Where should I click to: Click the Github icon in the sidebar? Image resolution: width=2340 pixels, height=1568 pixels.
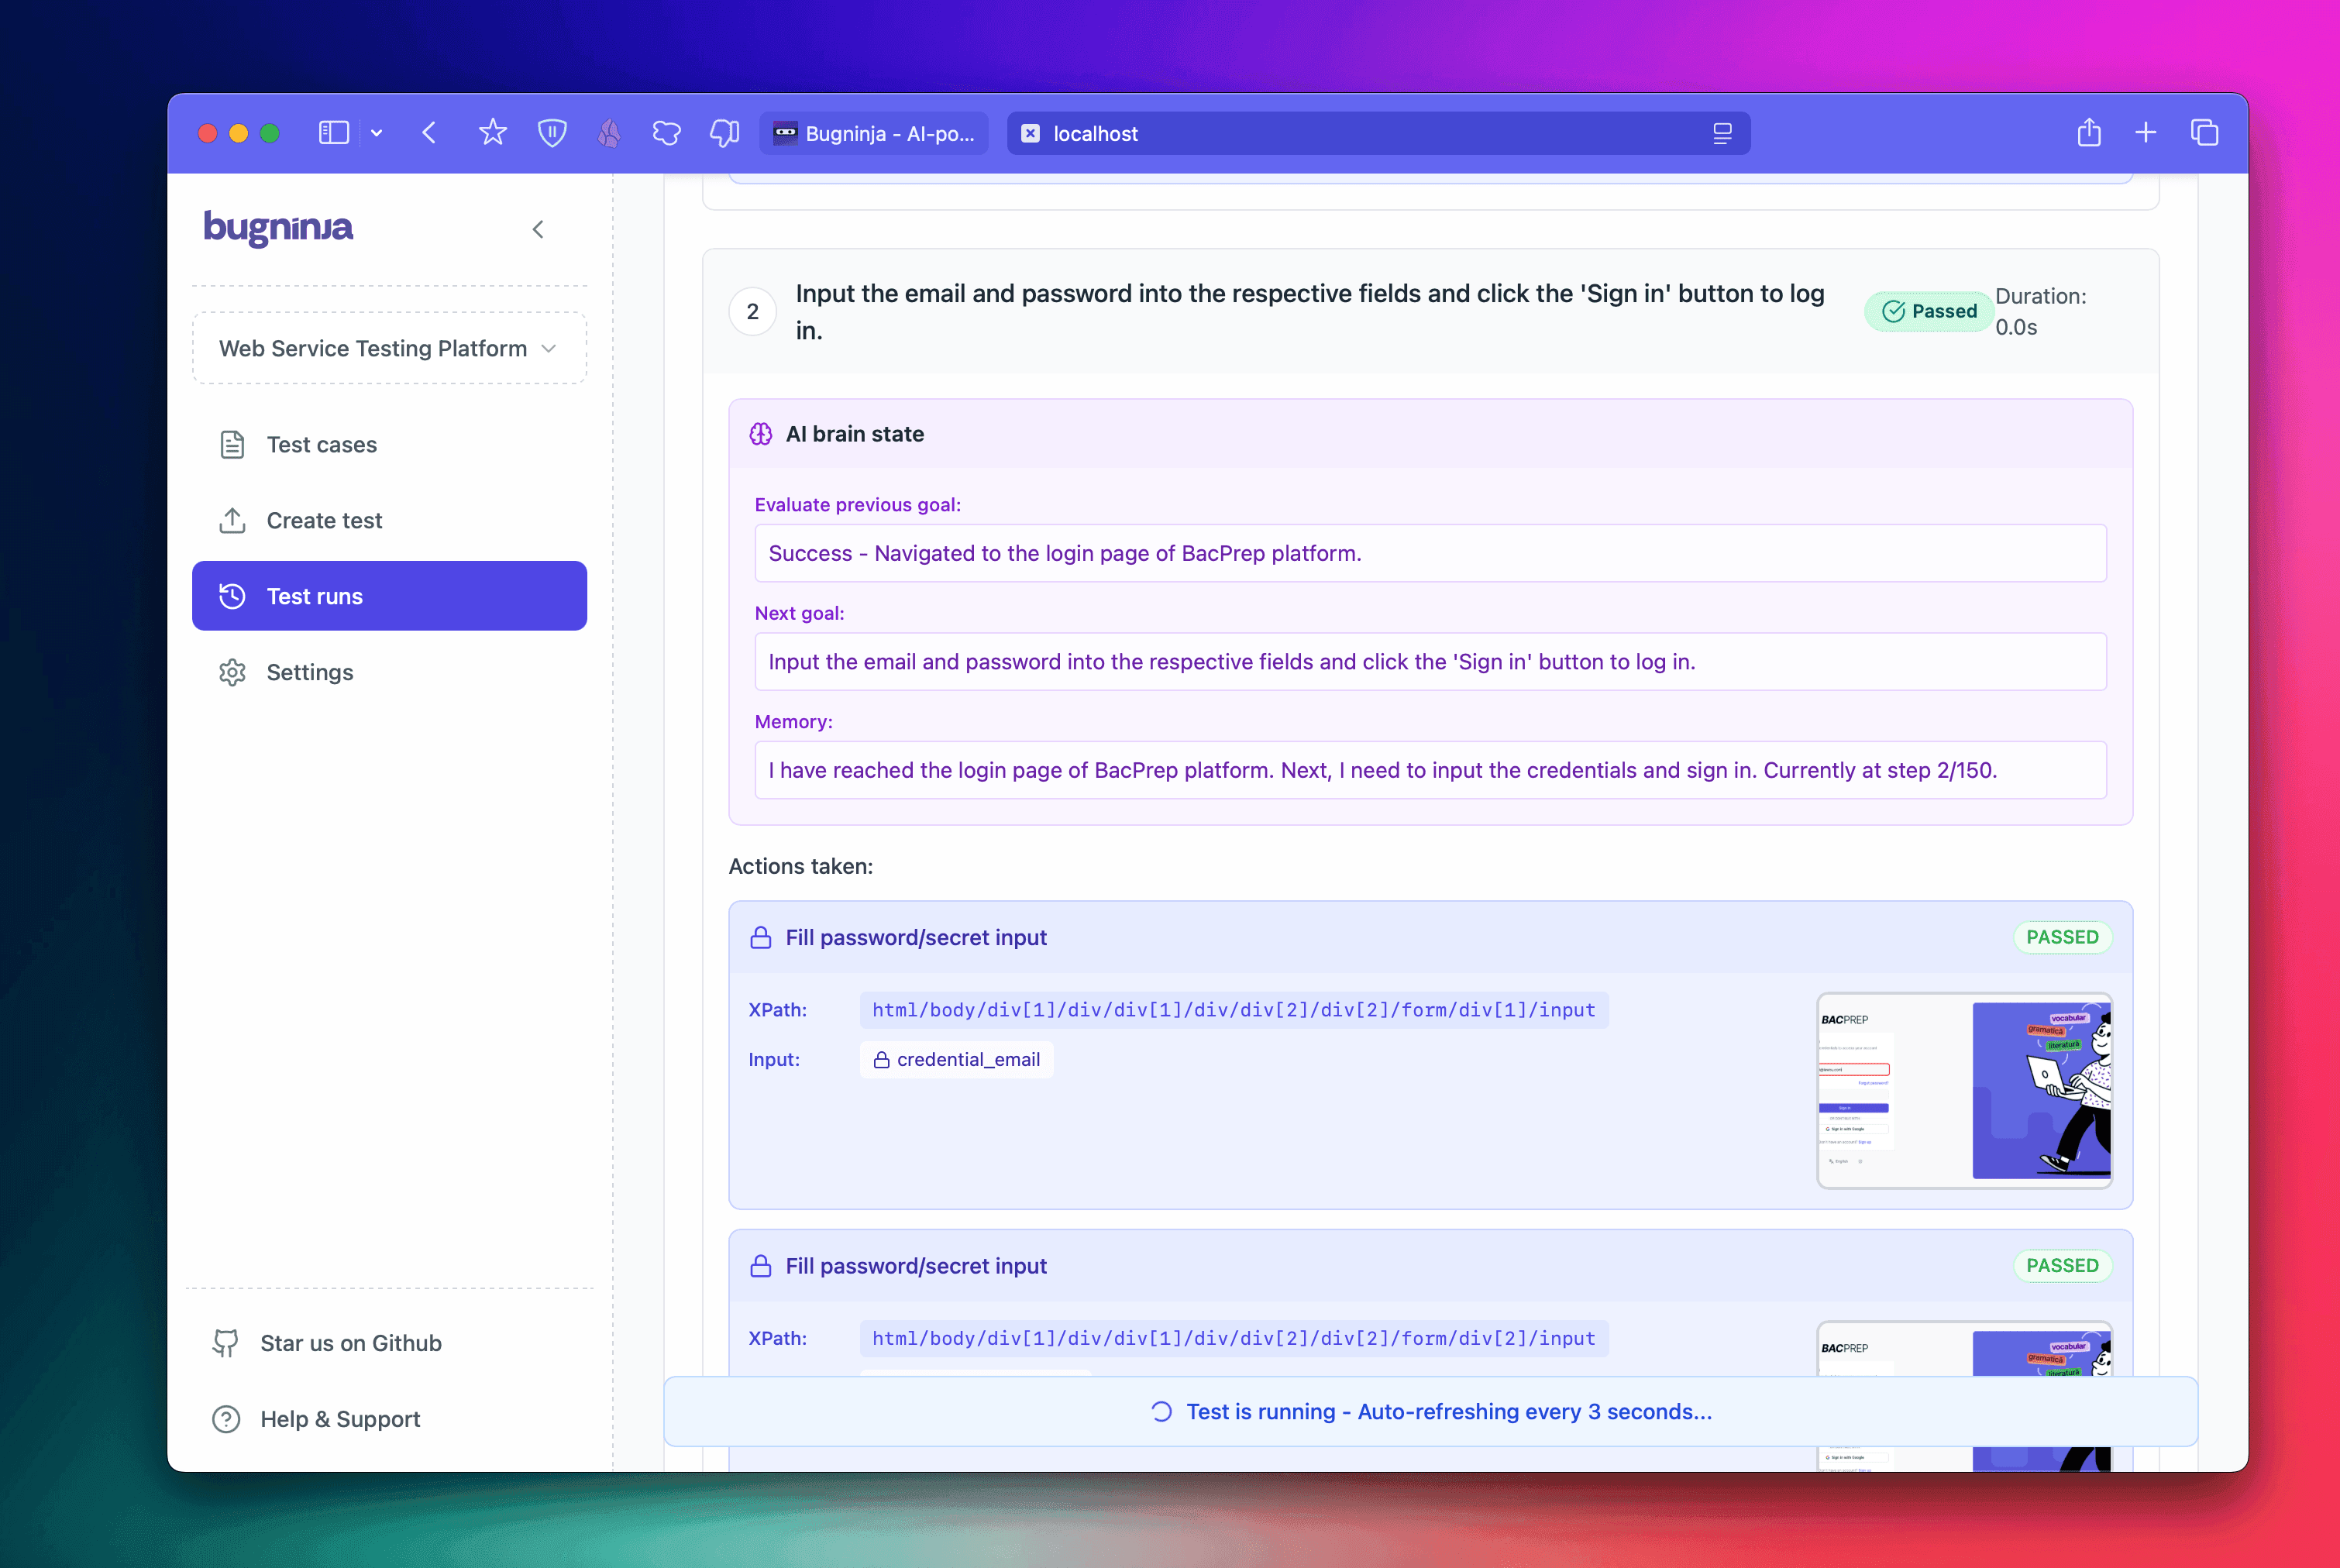(226, 1343)
